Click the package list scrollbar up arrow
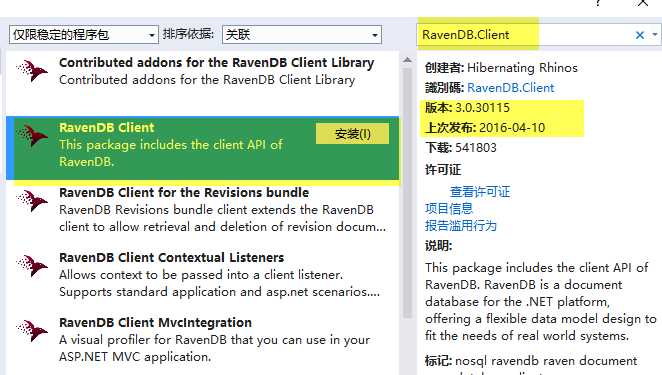 point(407,60)
